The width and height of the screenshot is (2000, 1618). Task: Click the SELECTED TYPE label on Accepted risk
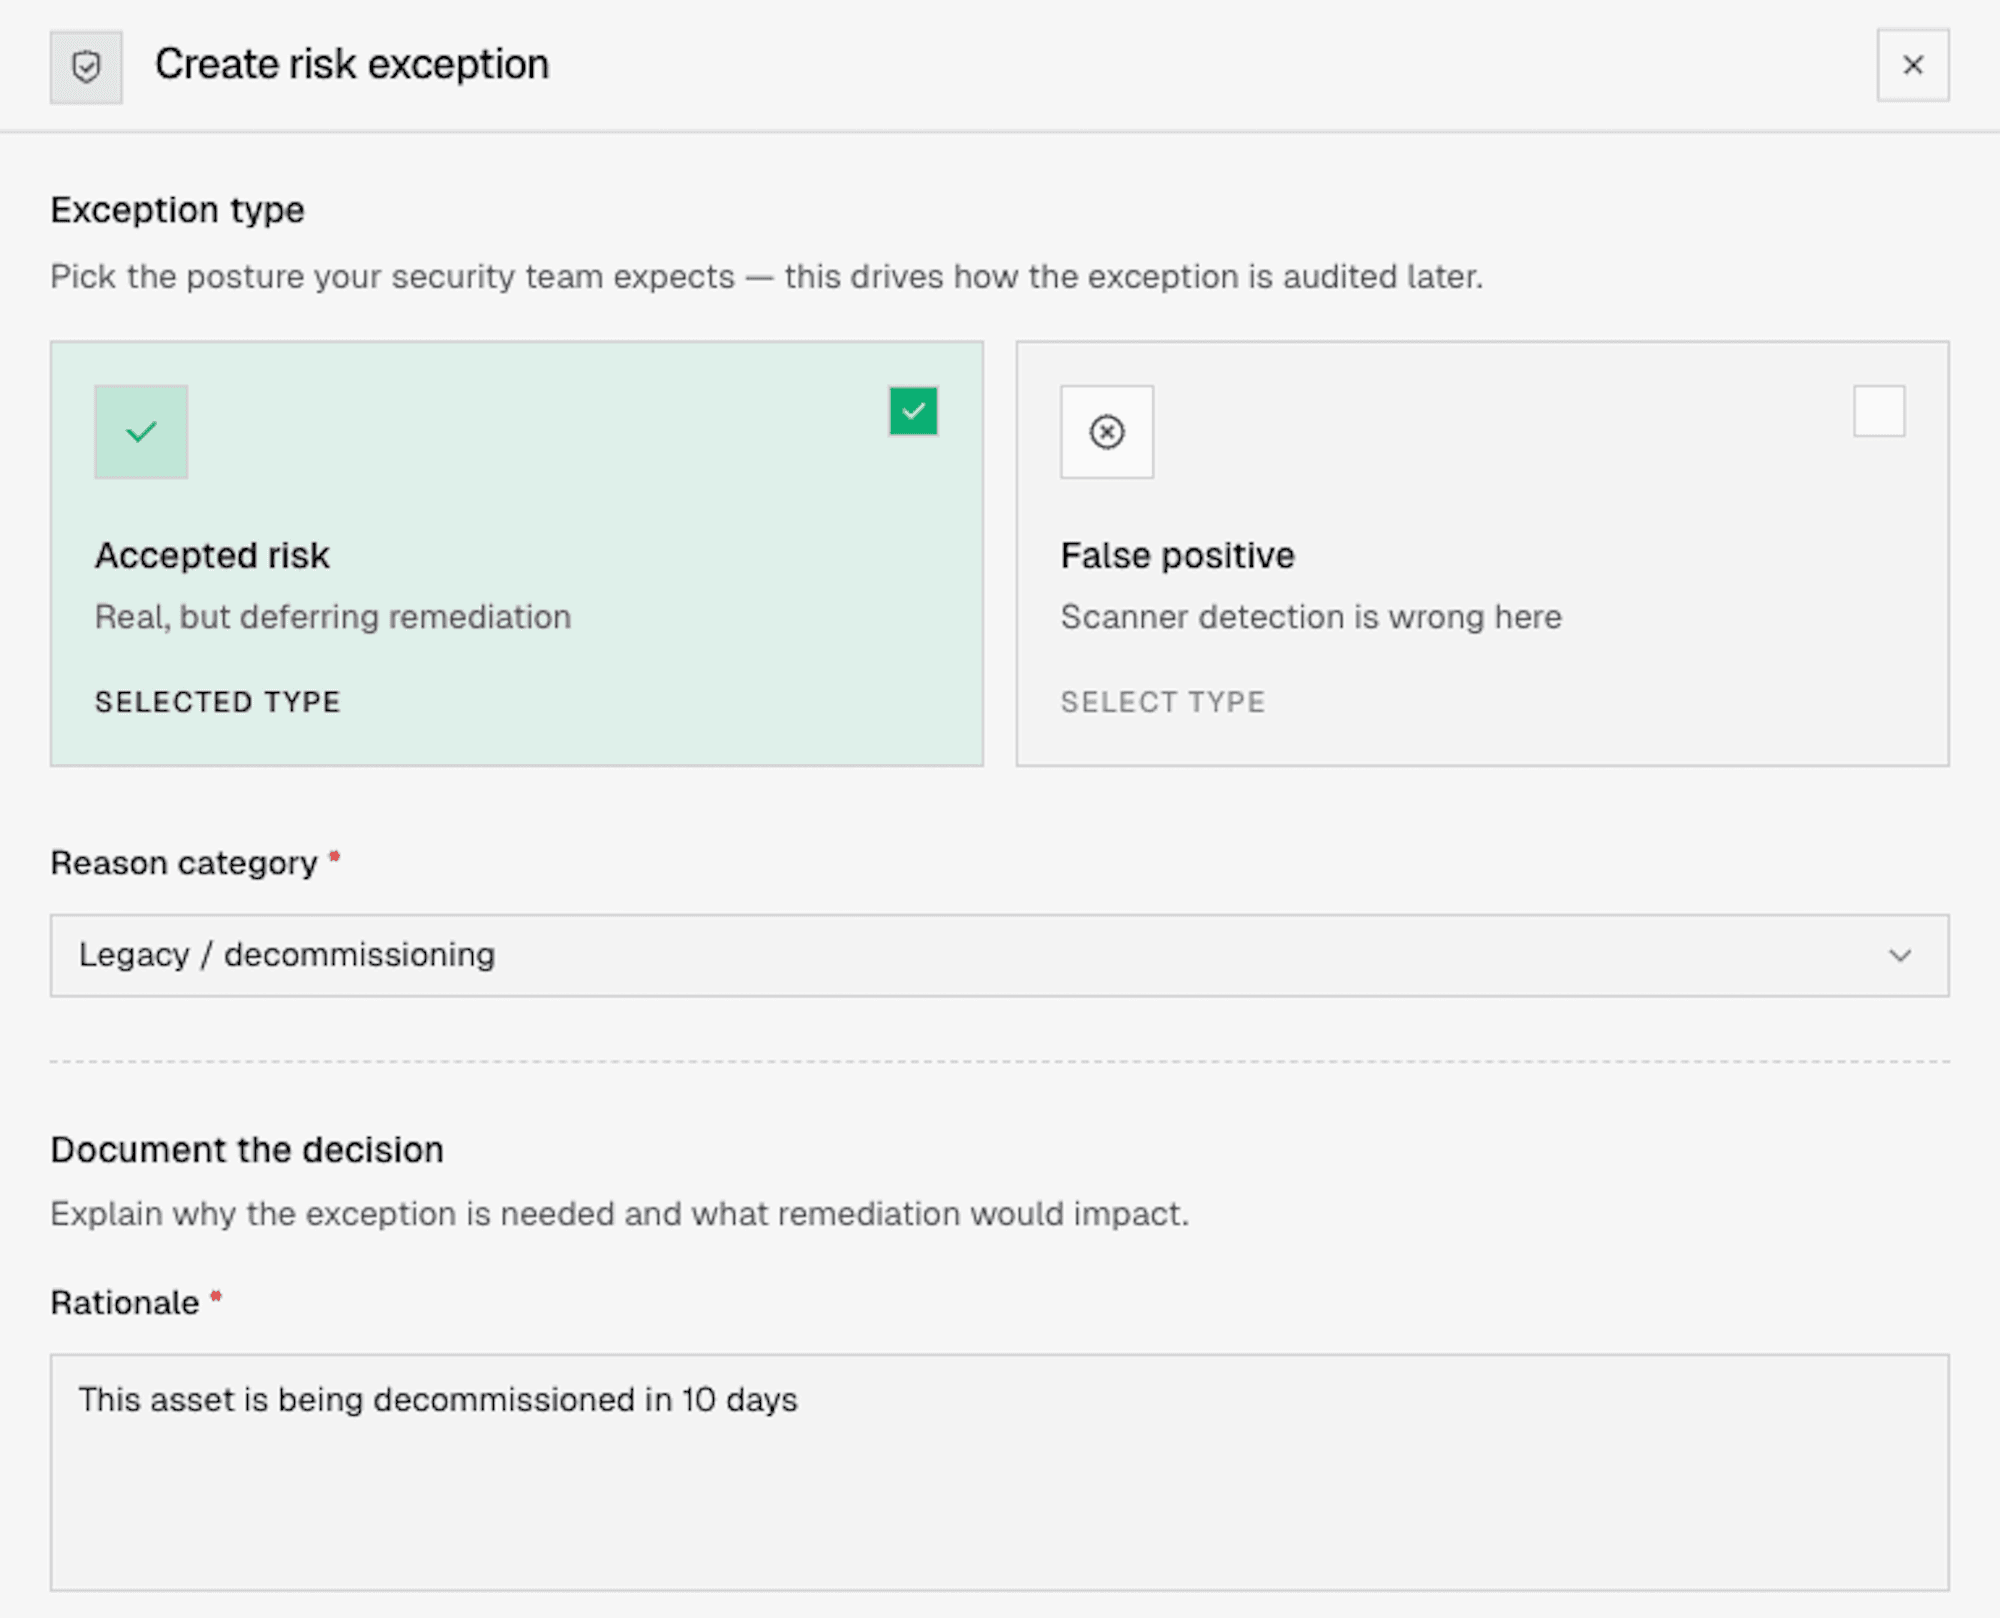[218, 702]
